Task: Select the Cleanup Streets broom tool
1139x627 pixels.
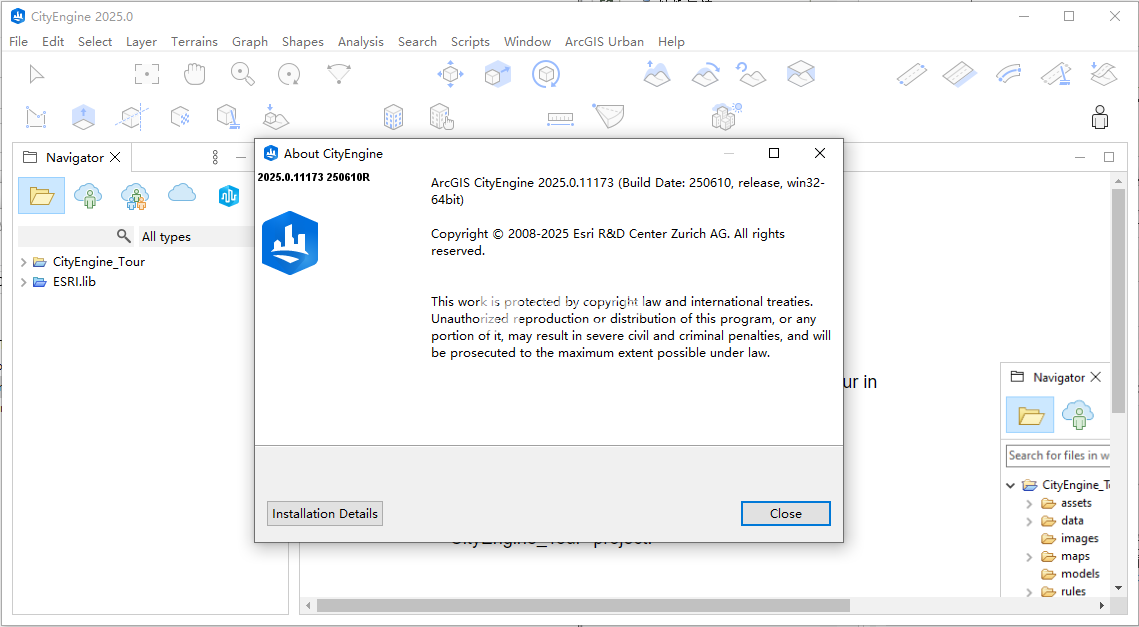Action: tap(1055, 74)
